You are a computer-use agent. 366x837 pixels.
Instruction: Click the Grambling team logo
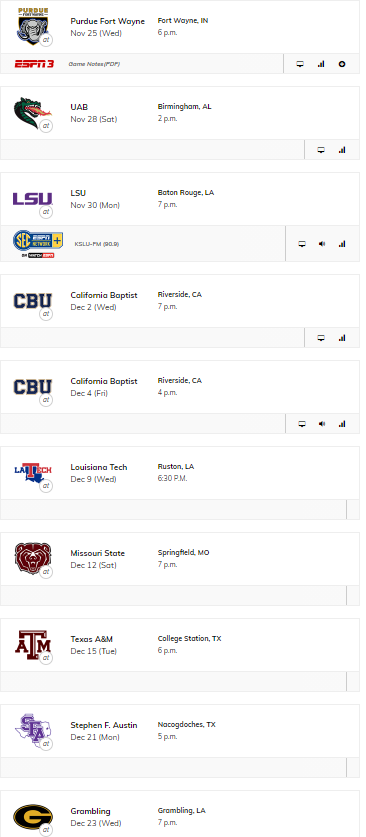[33, 817]
